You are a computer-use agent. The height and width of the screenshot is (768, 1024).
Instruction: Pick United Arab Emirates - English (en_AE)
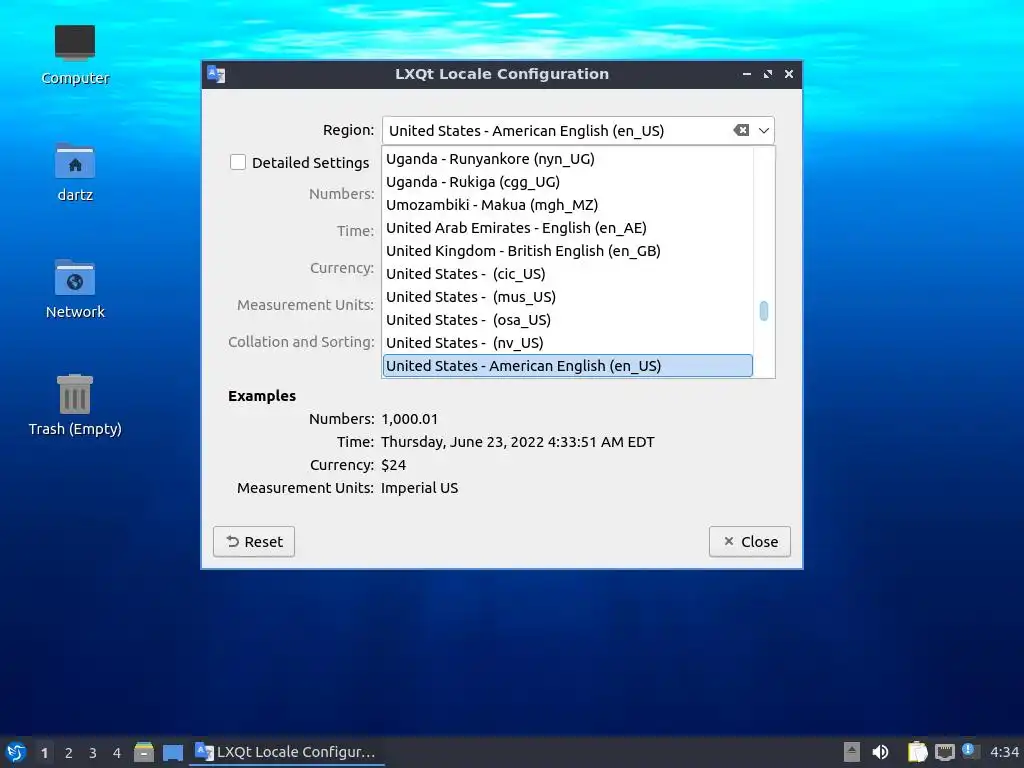[x=567, y=227]
